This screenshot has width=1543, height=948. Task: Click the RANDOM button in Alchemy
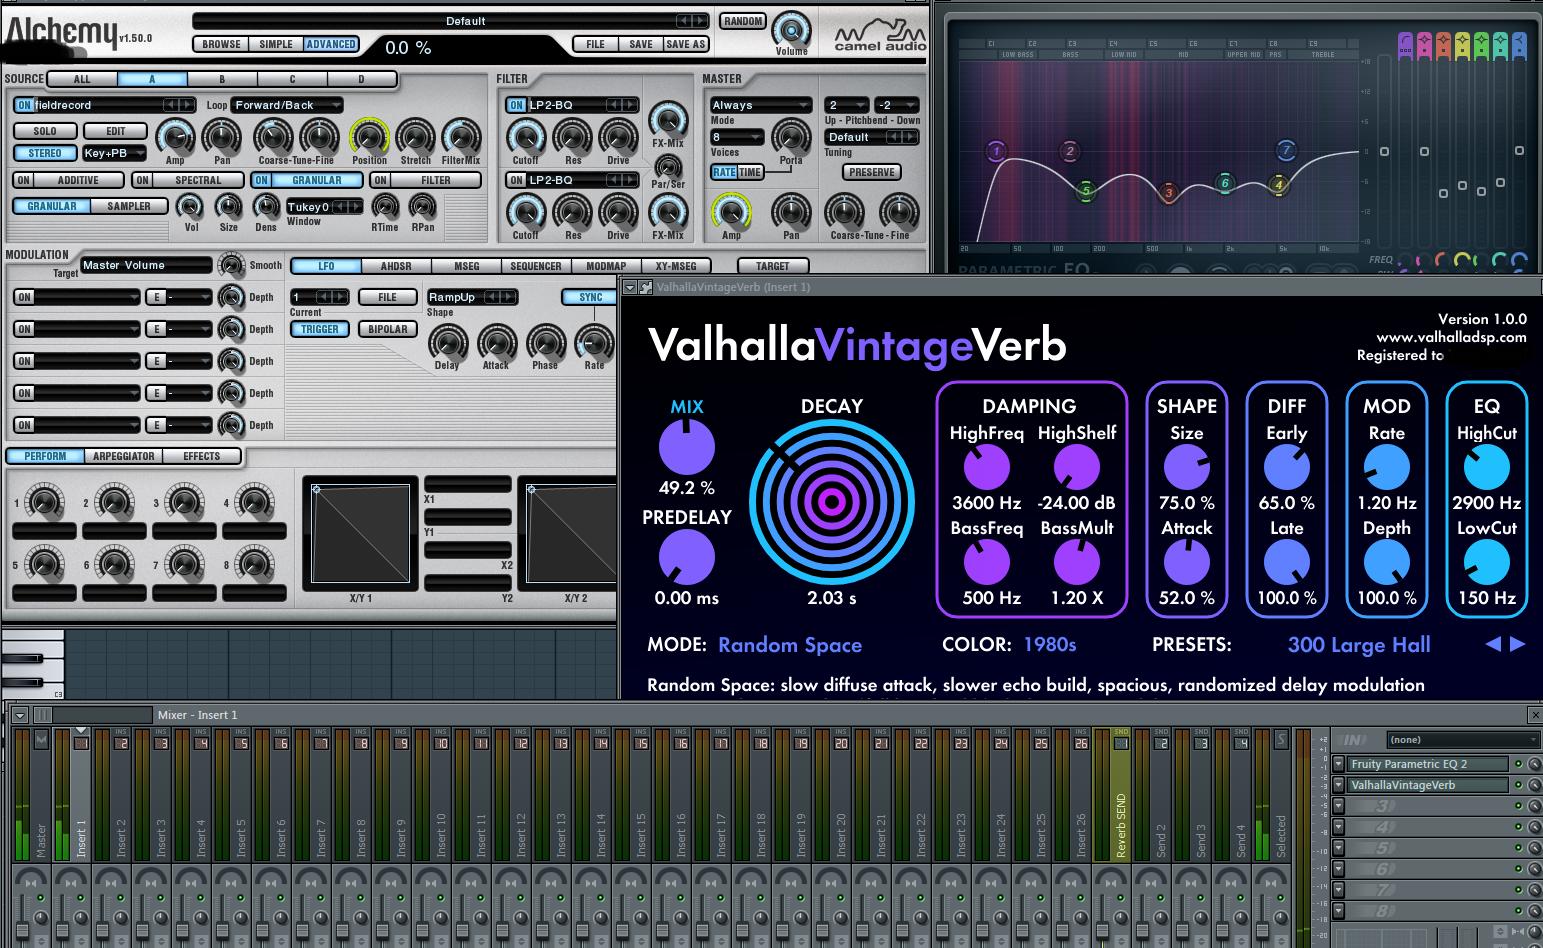(743, 21)
